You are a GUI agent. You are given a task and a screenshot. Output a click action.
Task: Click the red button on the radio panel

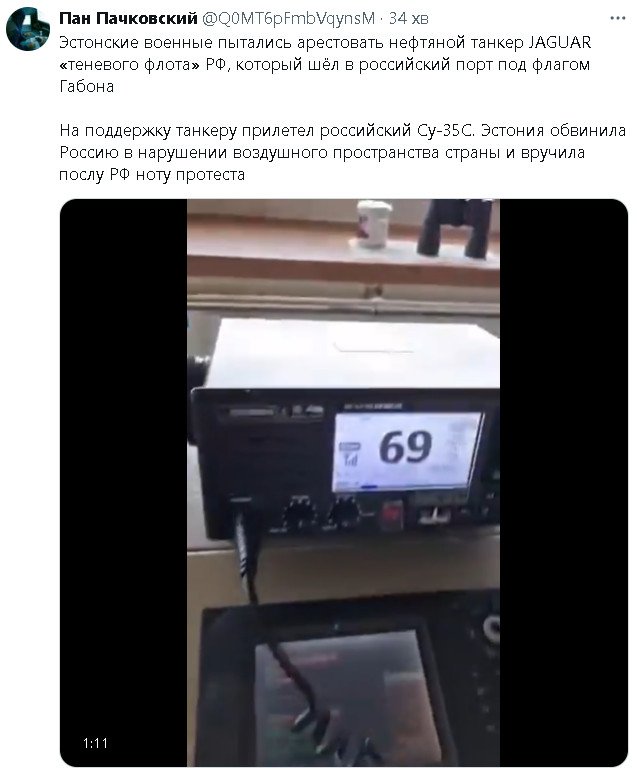393,515
